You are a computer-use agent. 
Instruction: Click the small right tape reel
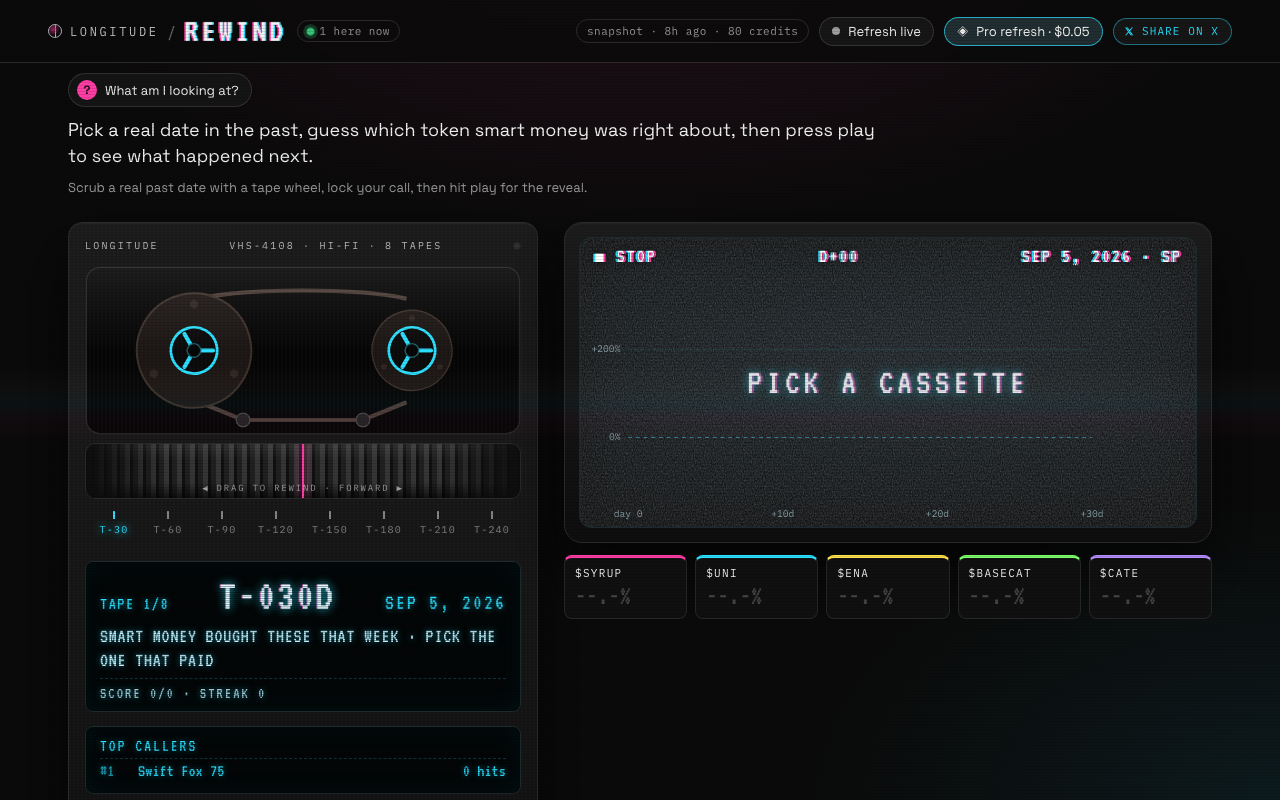[412, 350]
